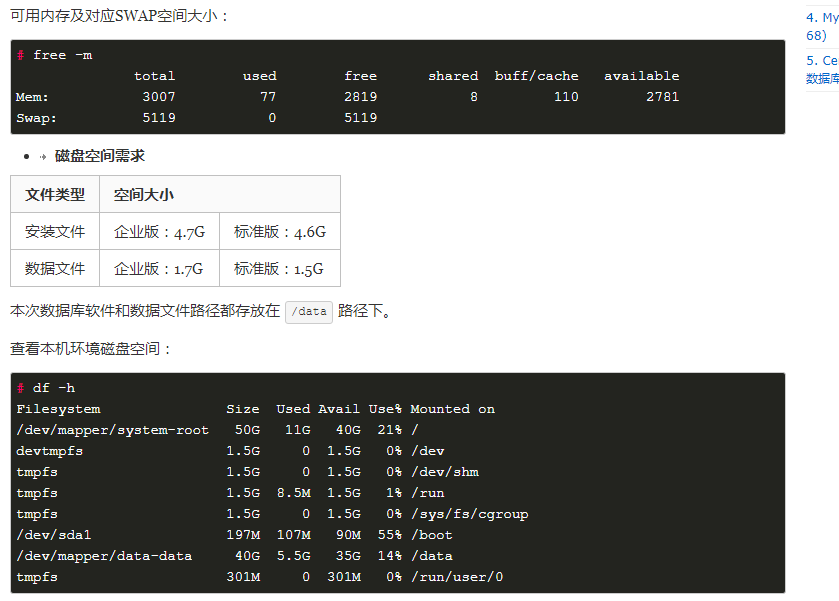839x601 pixels.
Task: Click the cell "企业版：4.7G"
Action: pyautogui.click(x=159, y=232)
